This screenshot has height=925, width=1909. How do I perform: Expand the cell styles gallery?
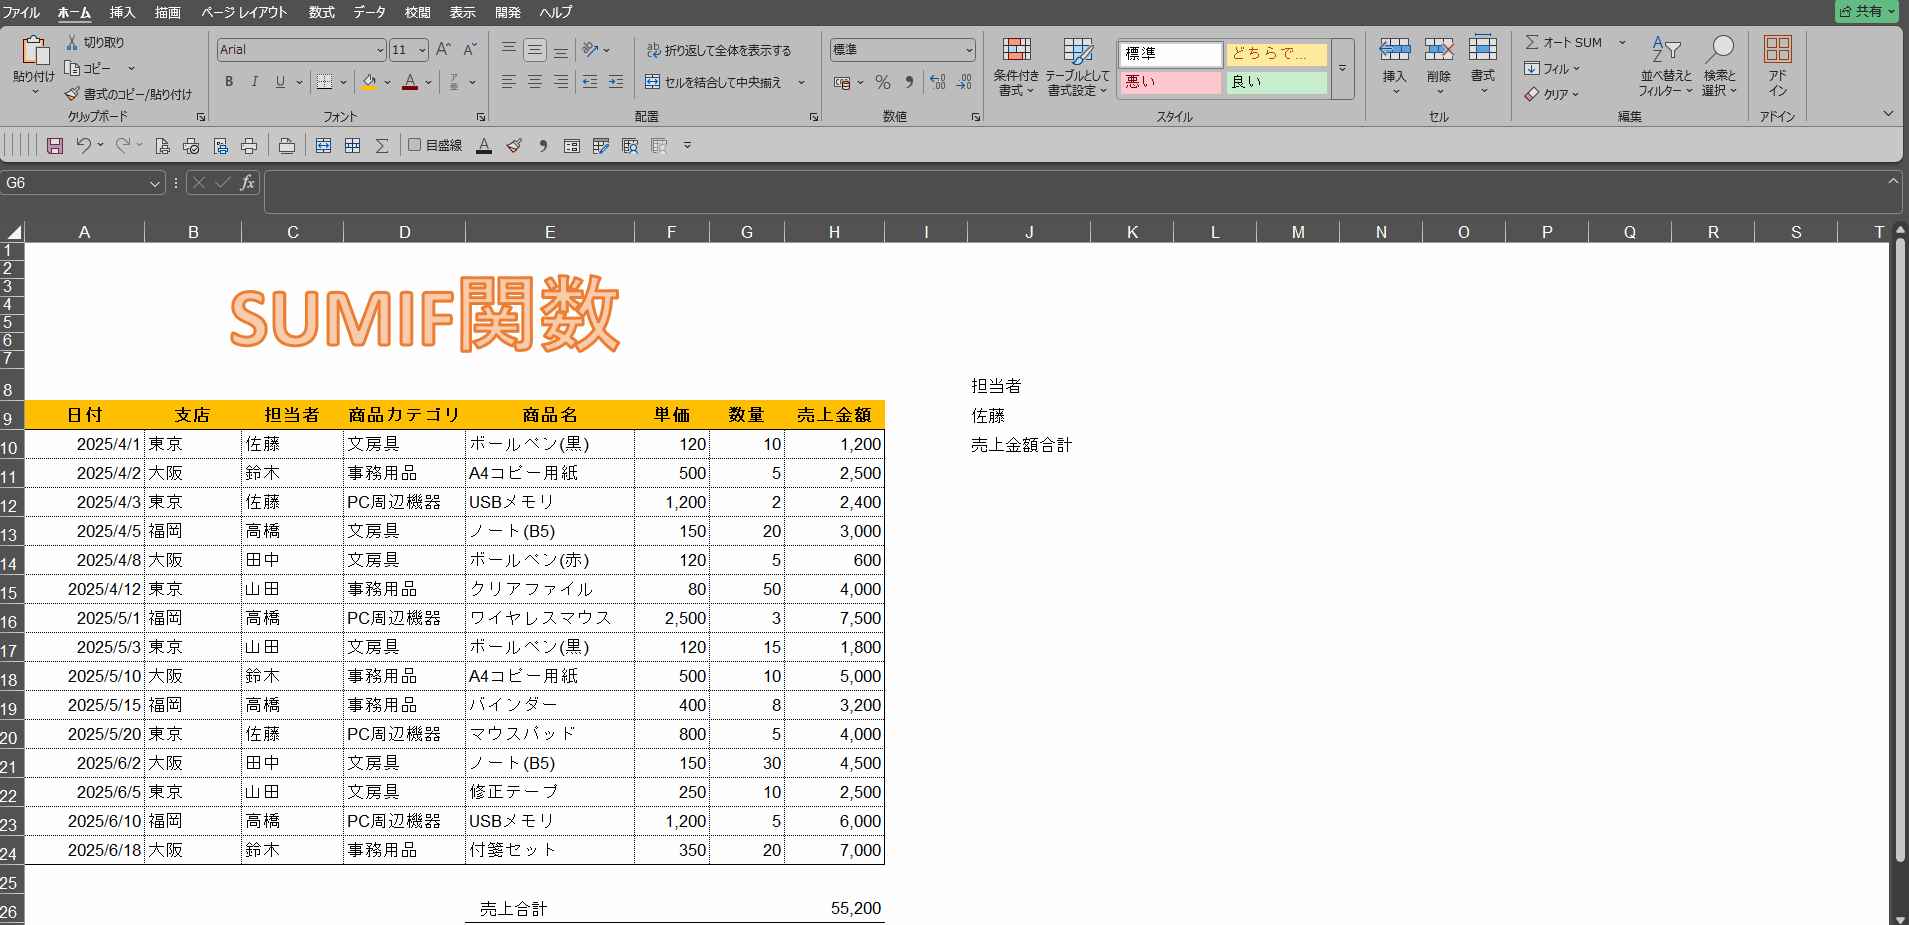coord(1342,69)
